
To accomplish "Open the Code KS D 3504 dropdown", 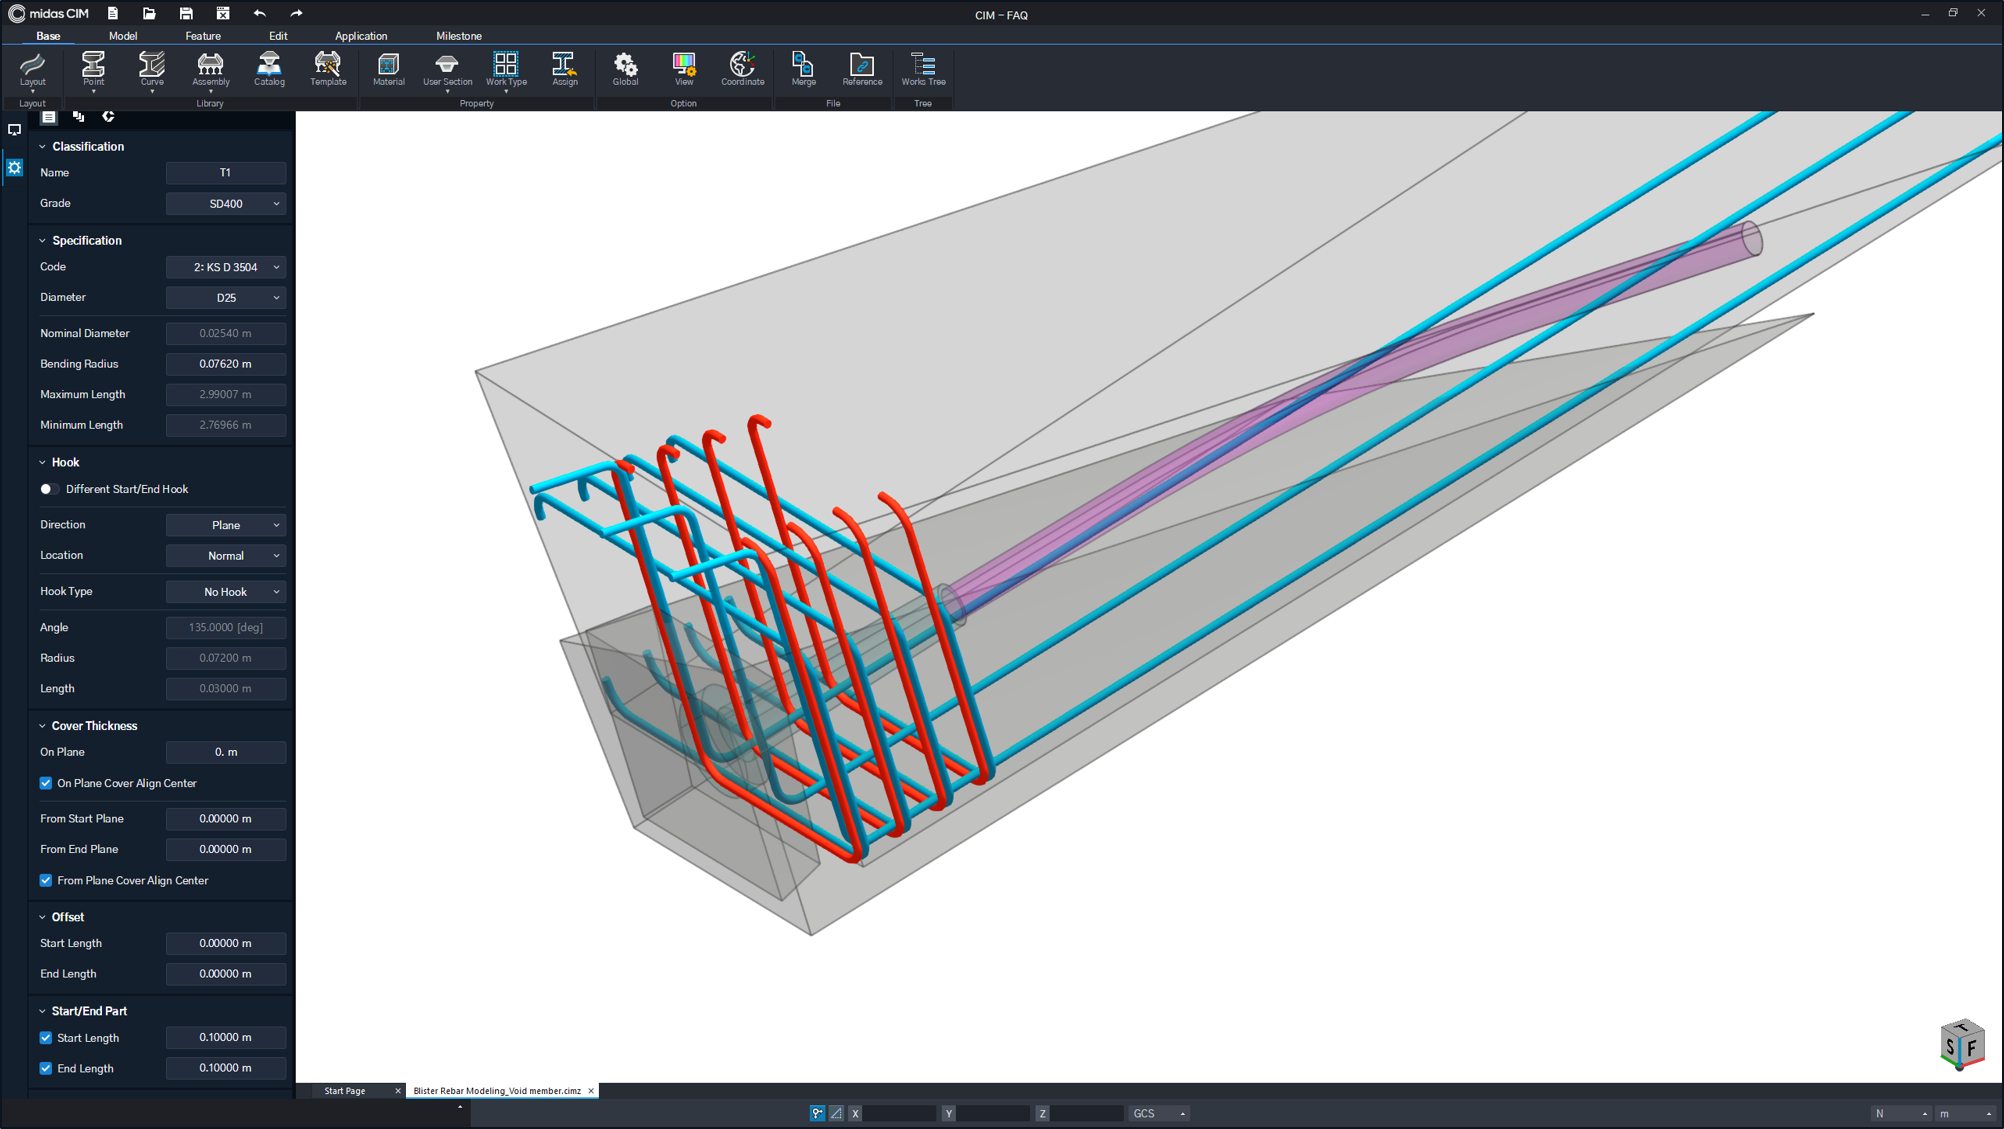I will (226, 267).
